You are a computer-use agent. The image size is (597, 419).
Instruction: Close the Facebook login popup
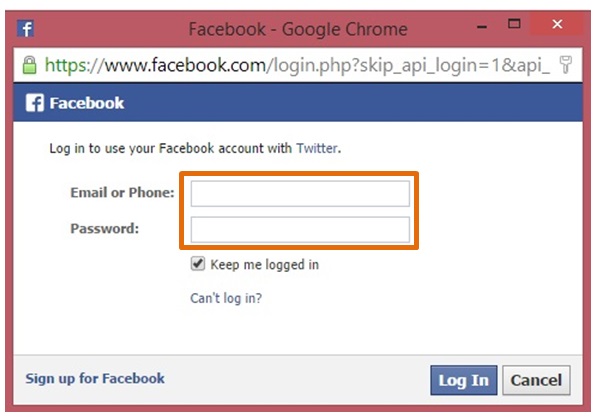click(x=557, y=24)
